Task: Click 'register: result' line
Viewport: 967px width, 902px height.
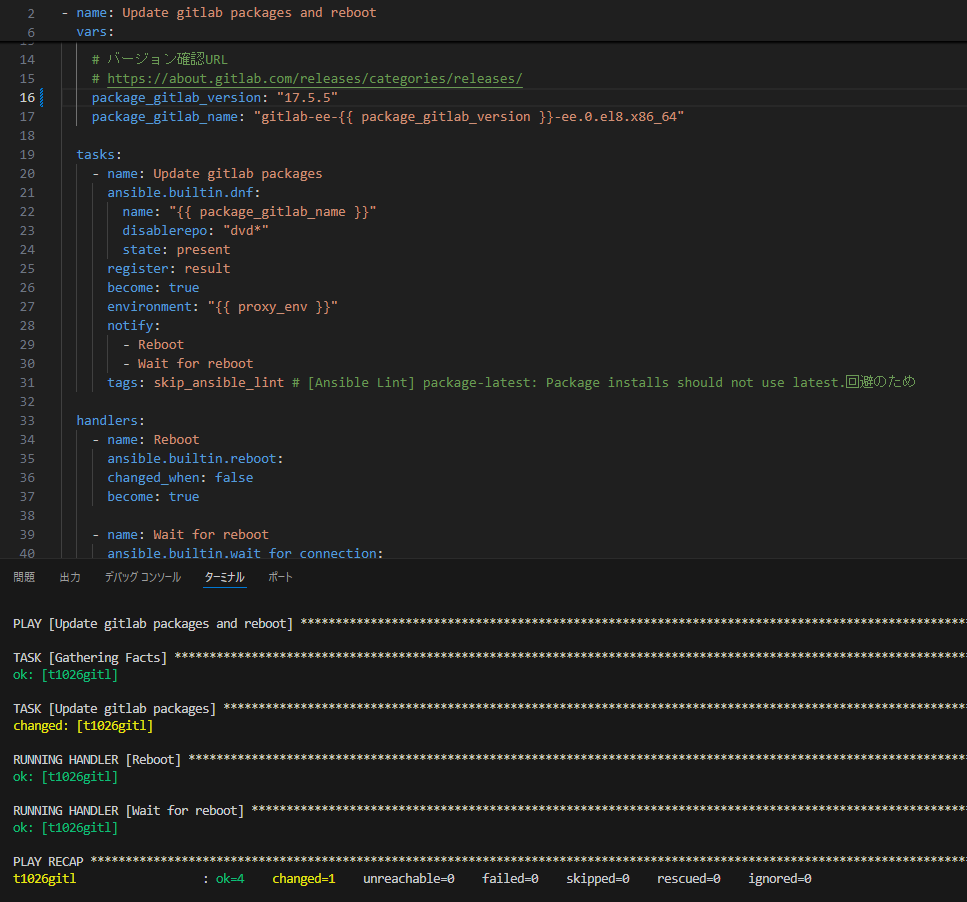Action: tap(169, 269)
